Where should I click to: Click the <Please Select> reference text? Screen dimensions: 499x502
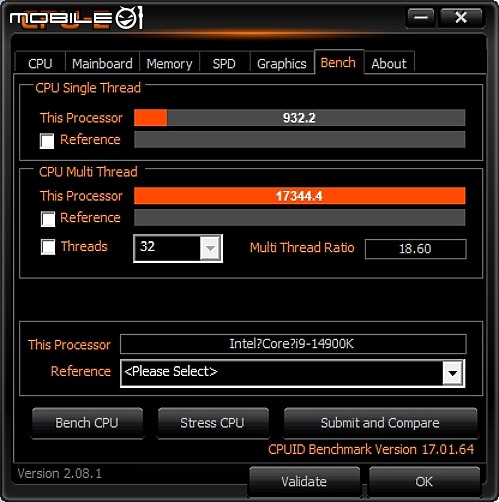click(171, 371)
